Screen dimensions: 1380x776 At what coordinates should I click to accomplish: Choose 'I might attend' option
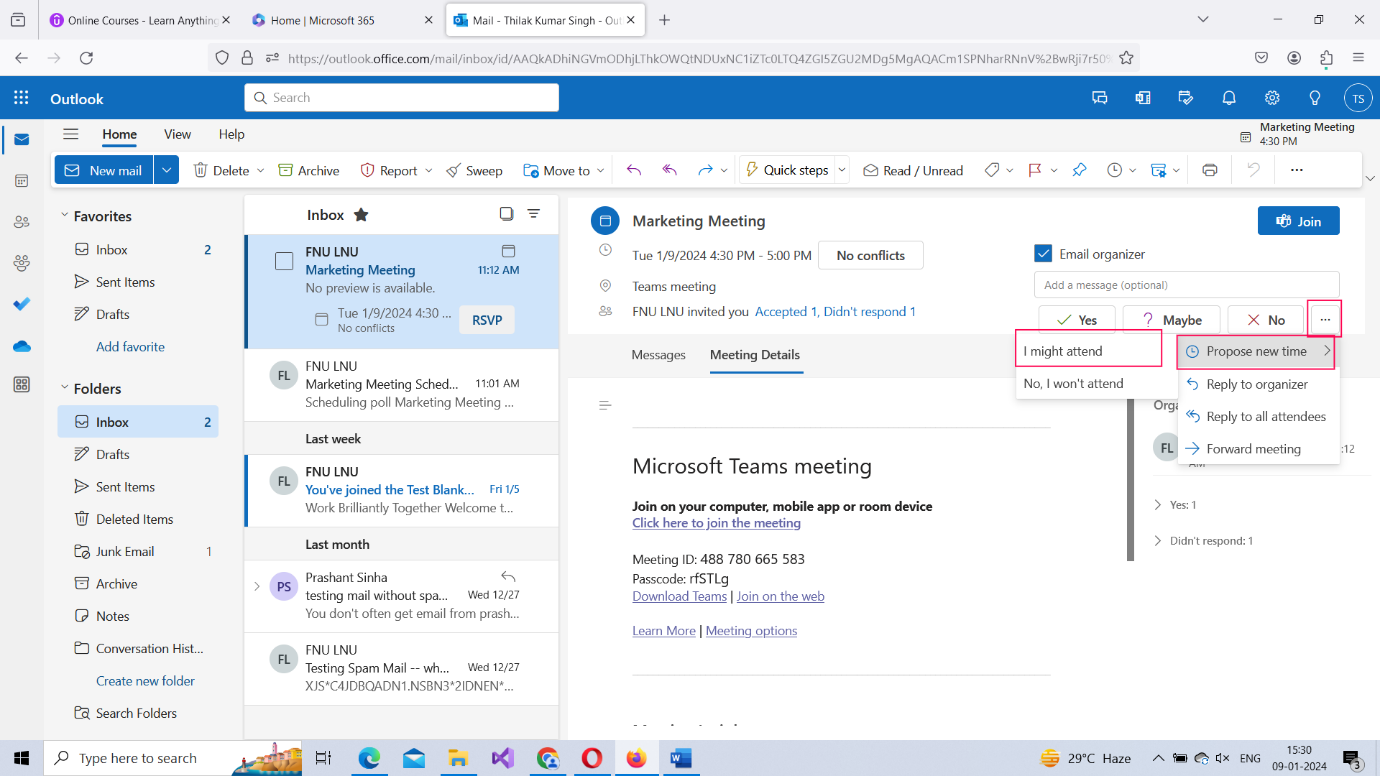coord(1088,351)
